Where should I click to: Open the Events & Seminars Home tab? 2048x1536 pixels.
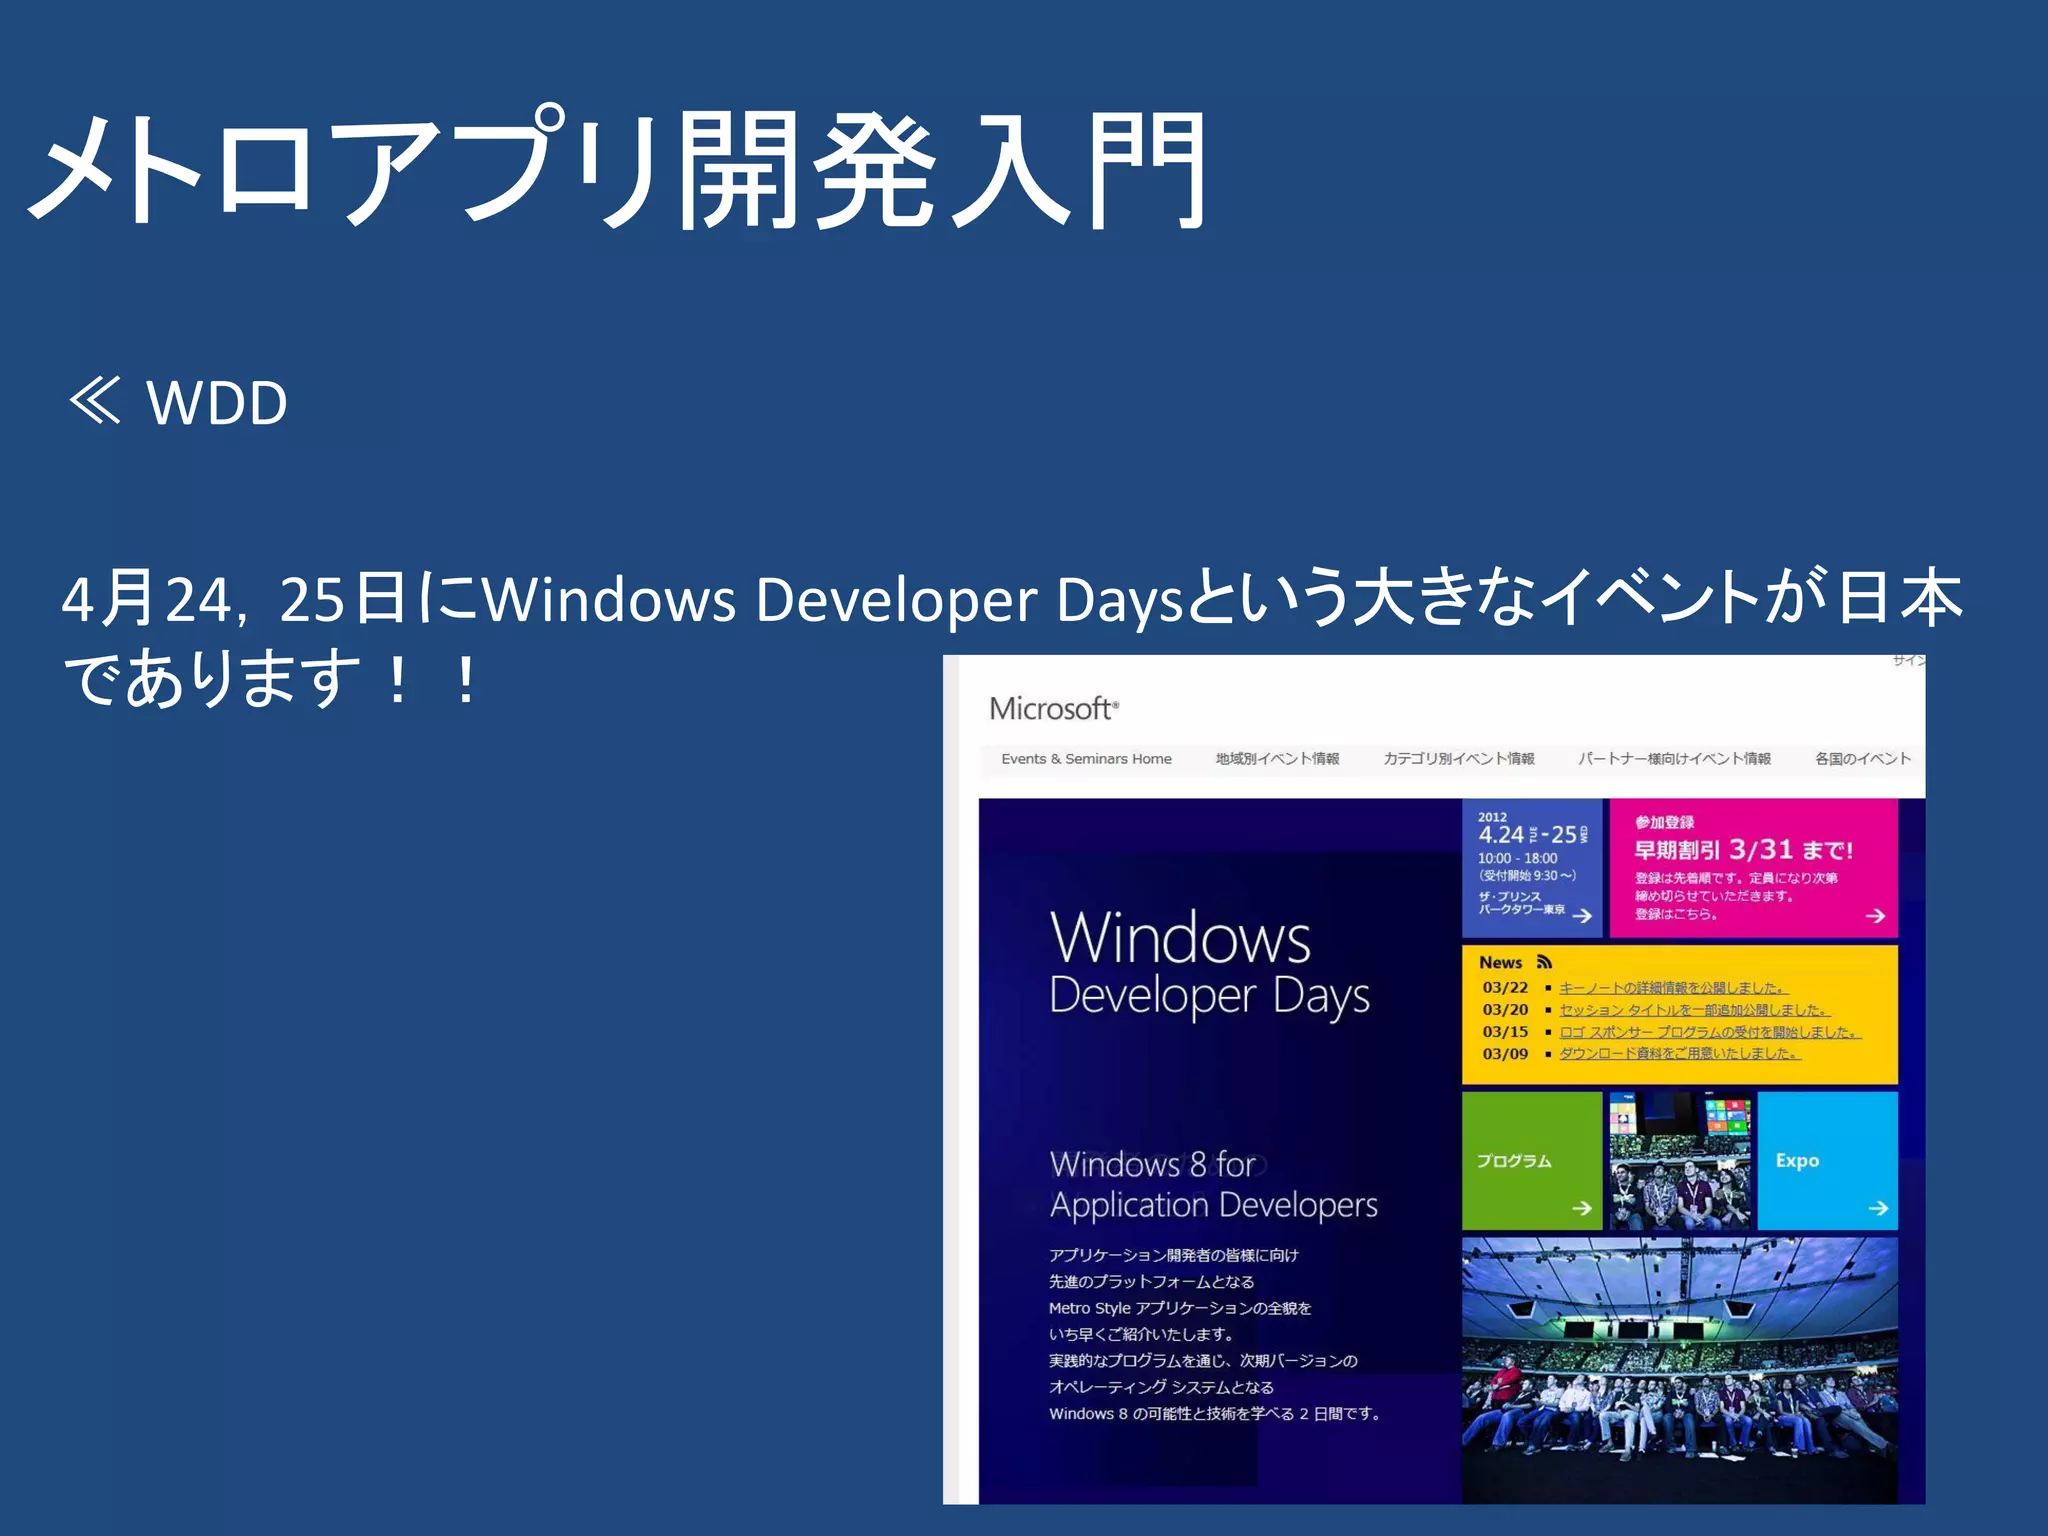click(x=1086, y=759)
